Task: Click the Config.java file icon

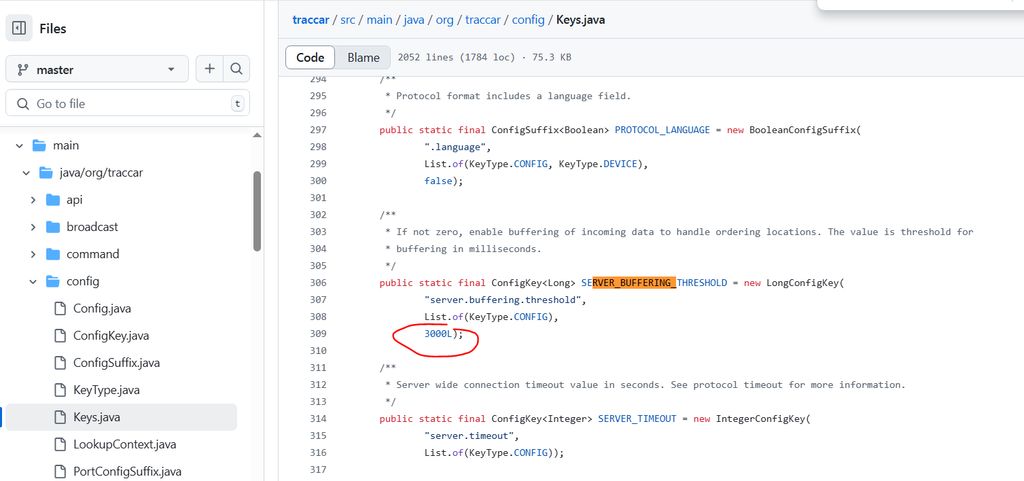Action: [60, 309]
